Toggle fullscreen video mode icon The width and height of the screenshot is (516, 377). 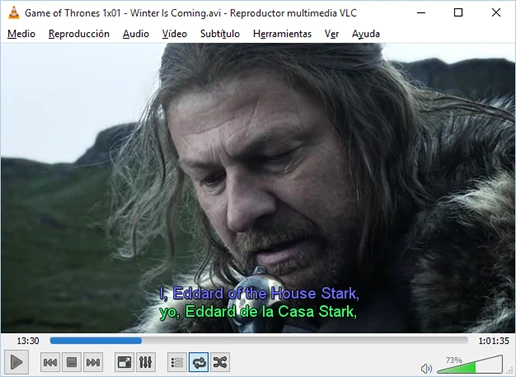[124, 362]
